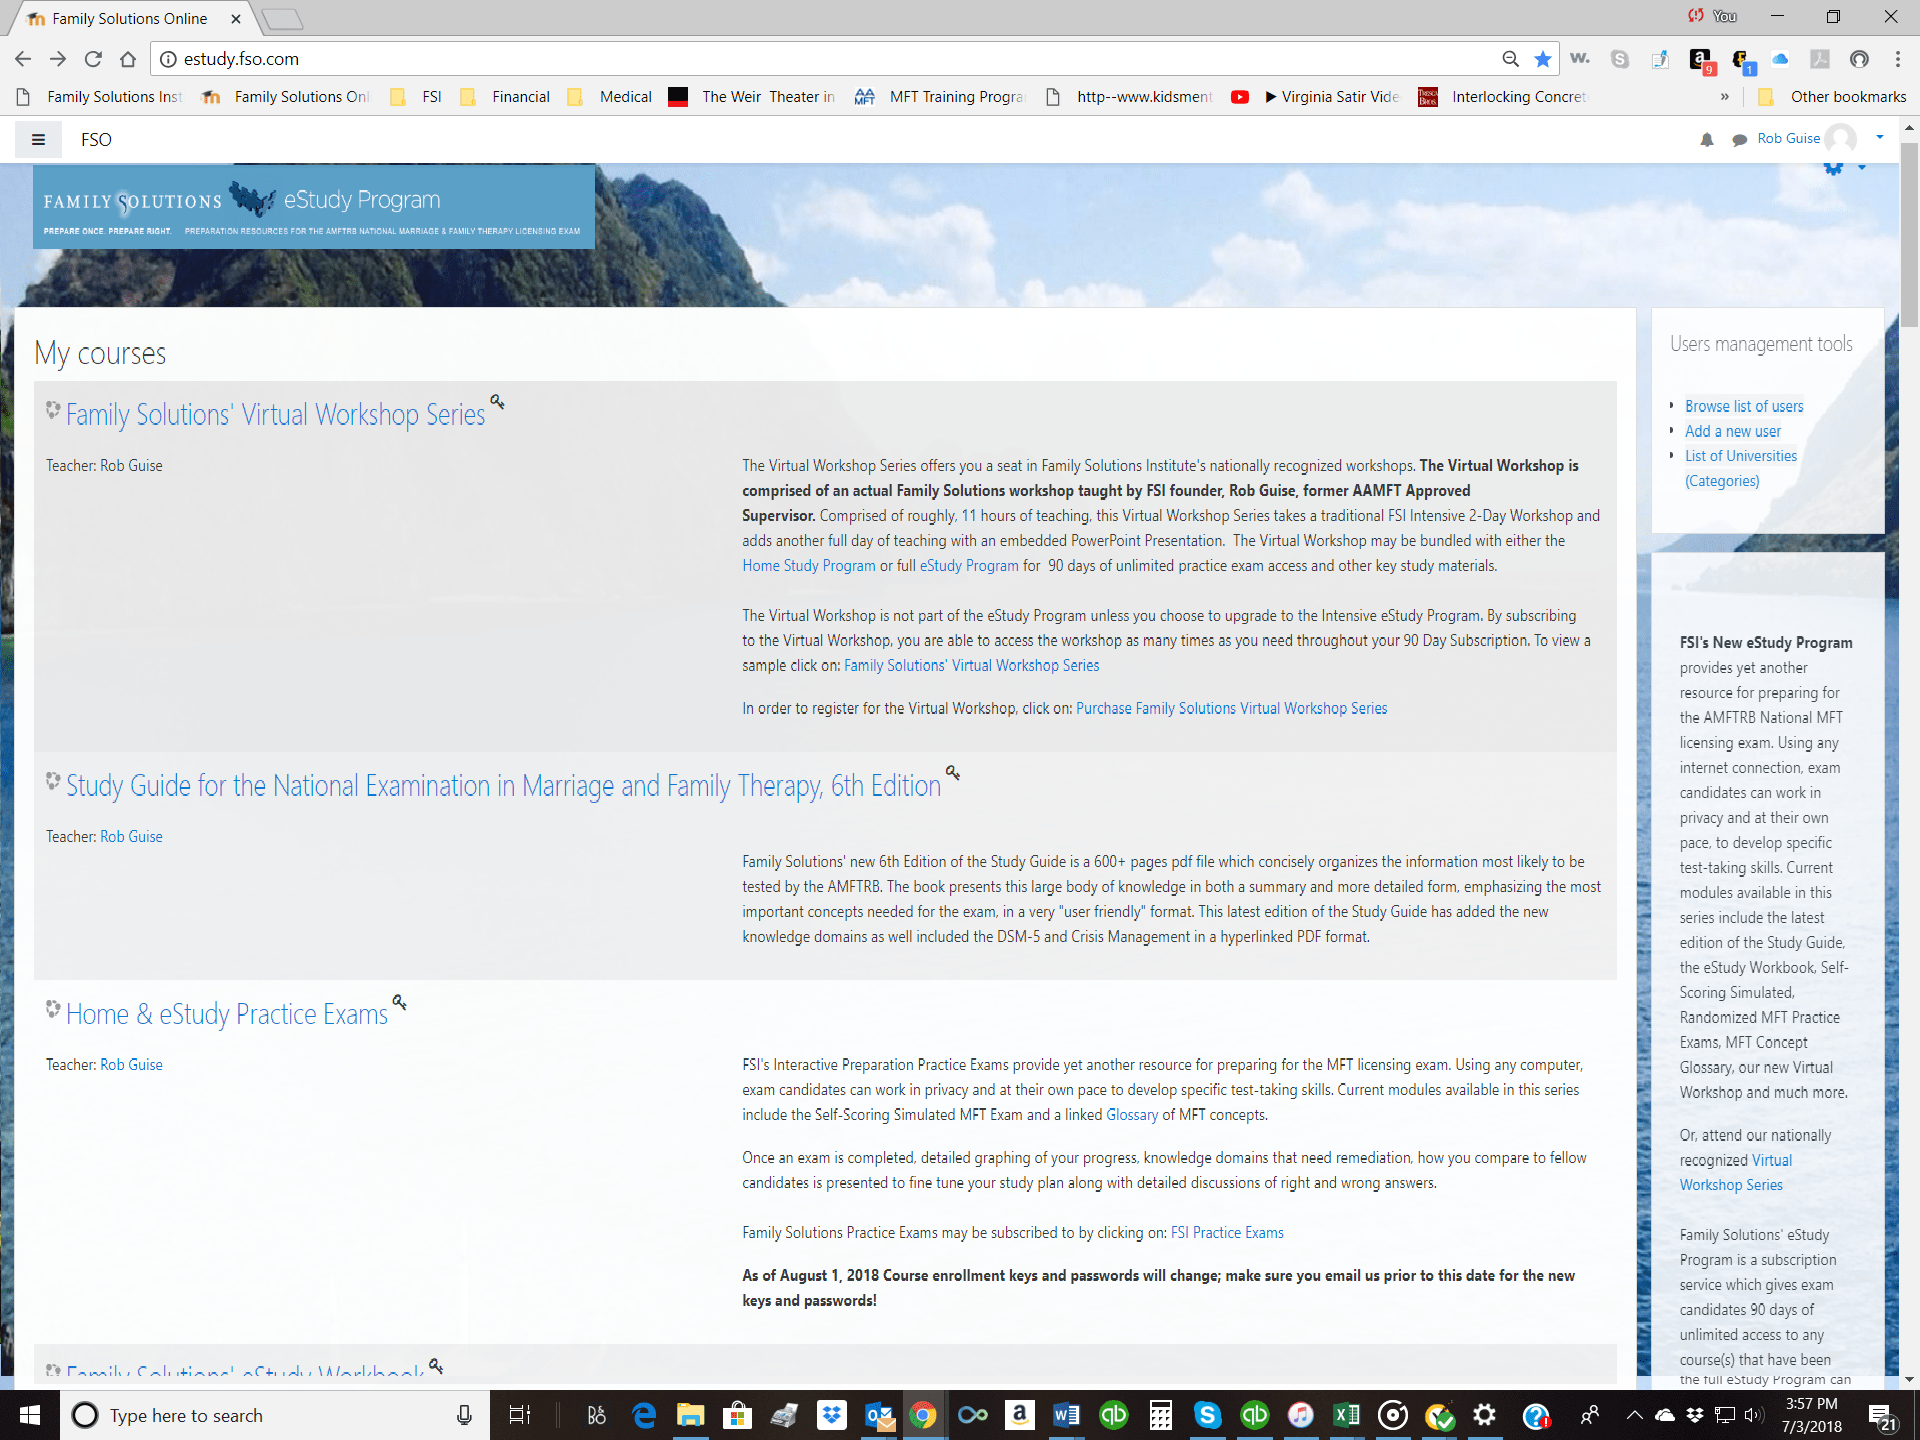Click the key icon beside Virtual Workshop Series
1920x1440 pixels.
497,402
